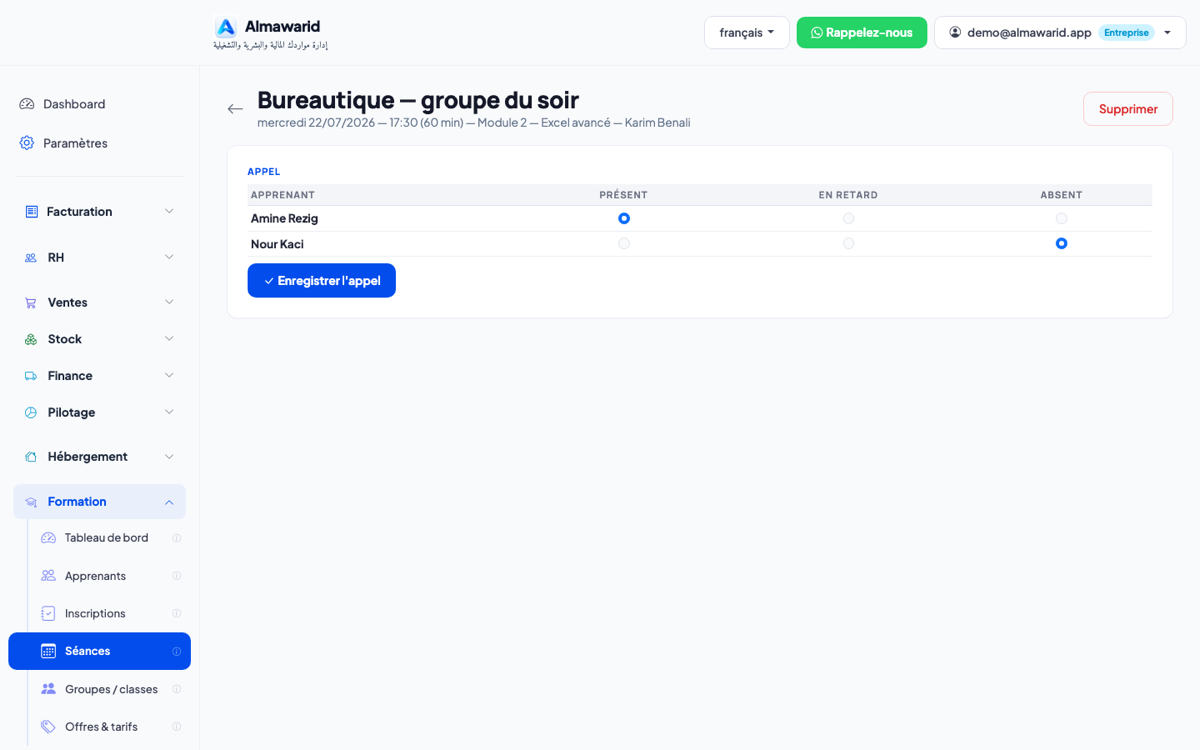Select Absent radio for Nour Kaci
Image resolution: width=1200 pixels, height=750 pixels.
click(1062, 243)
